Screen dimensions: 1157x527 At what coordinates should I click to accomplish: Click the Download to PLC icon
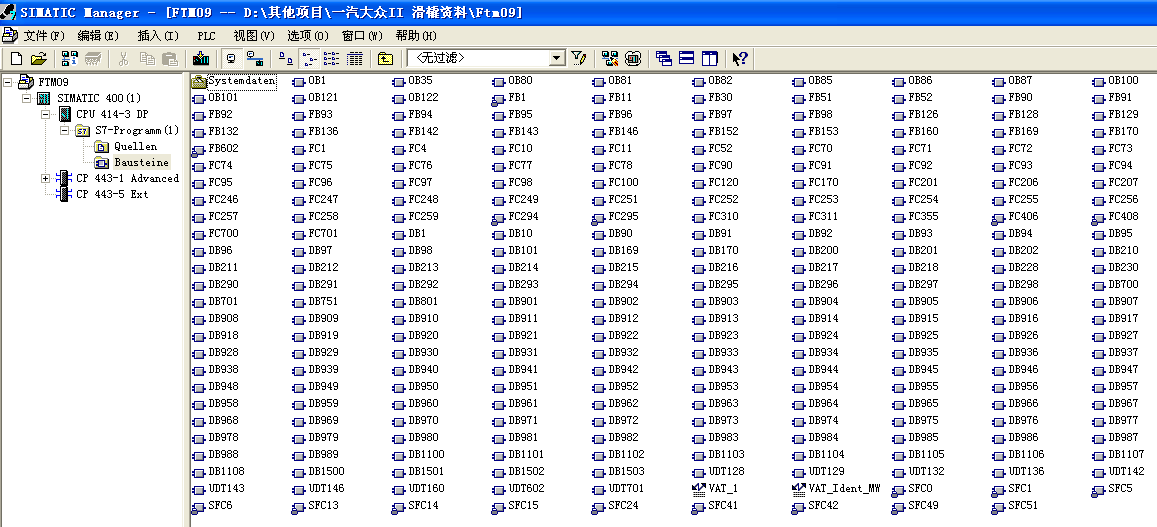click(x=202, y=59)
